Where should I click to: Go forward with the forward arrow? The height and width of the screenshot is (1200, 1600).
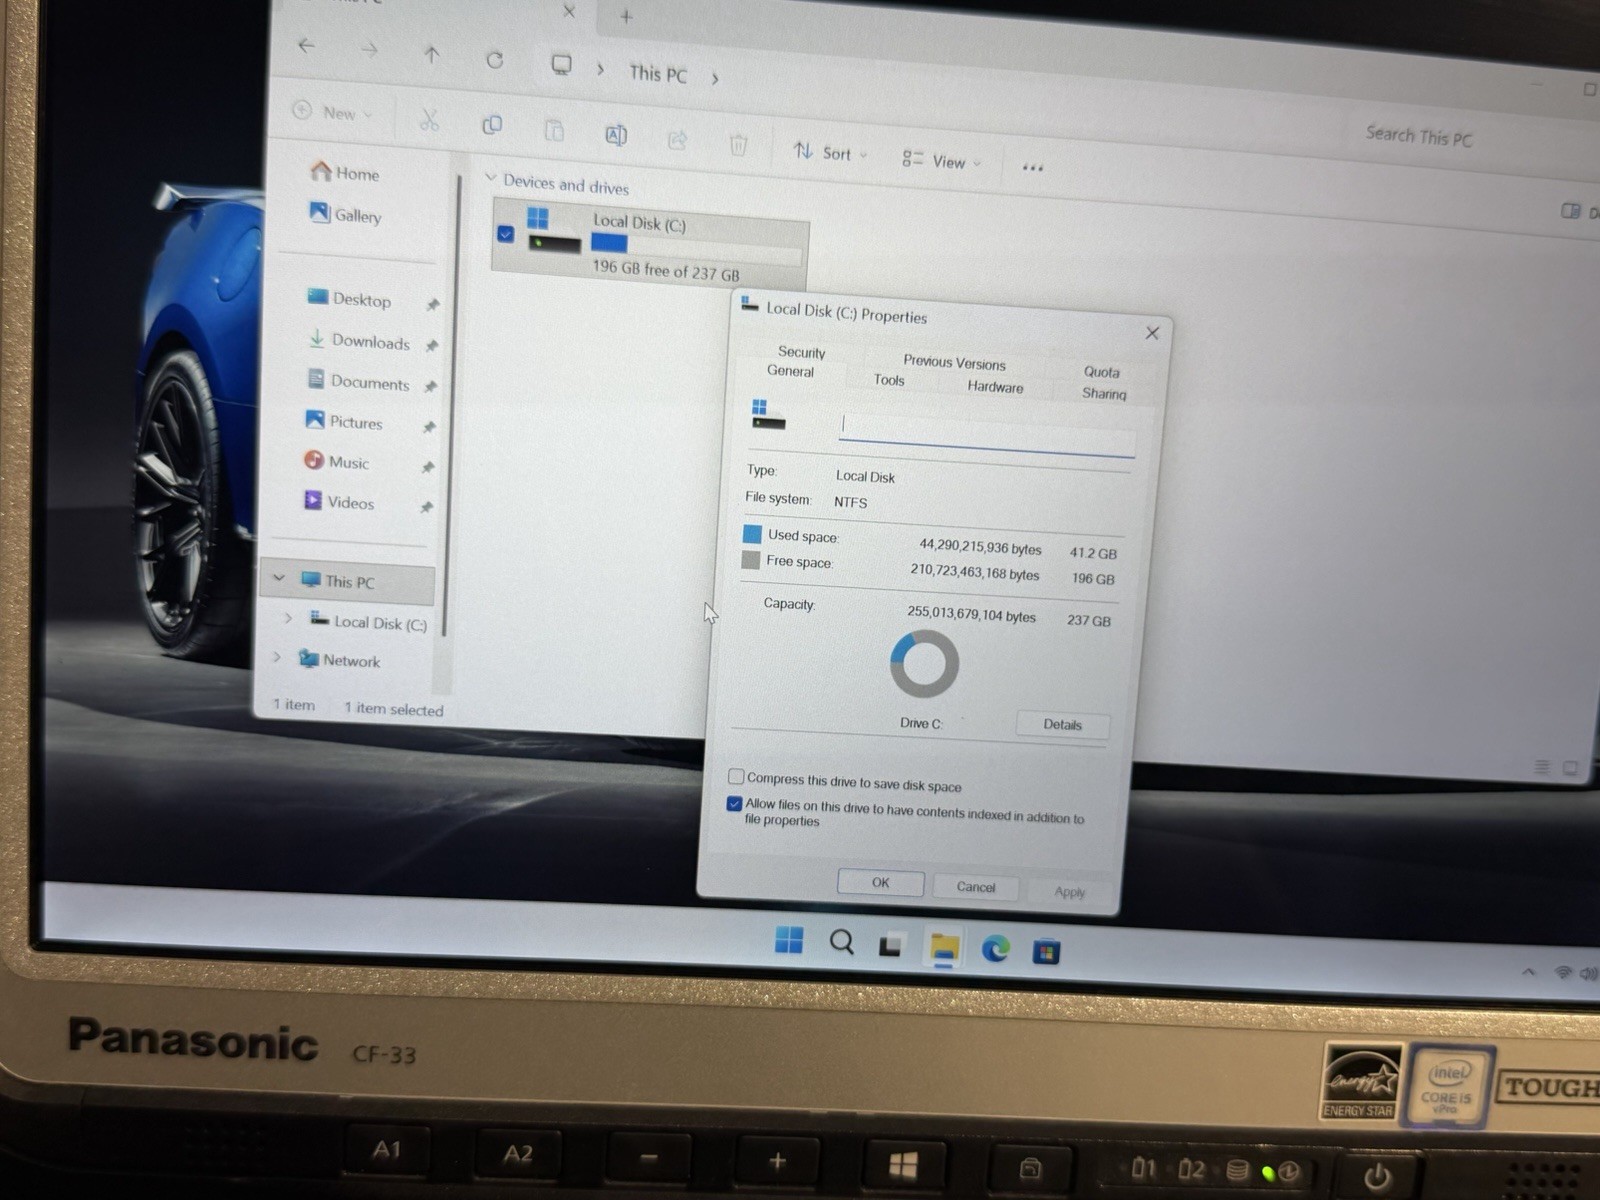pyautogui.click(x=370, y=49)
